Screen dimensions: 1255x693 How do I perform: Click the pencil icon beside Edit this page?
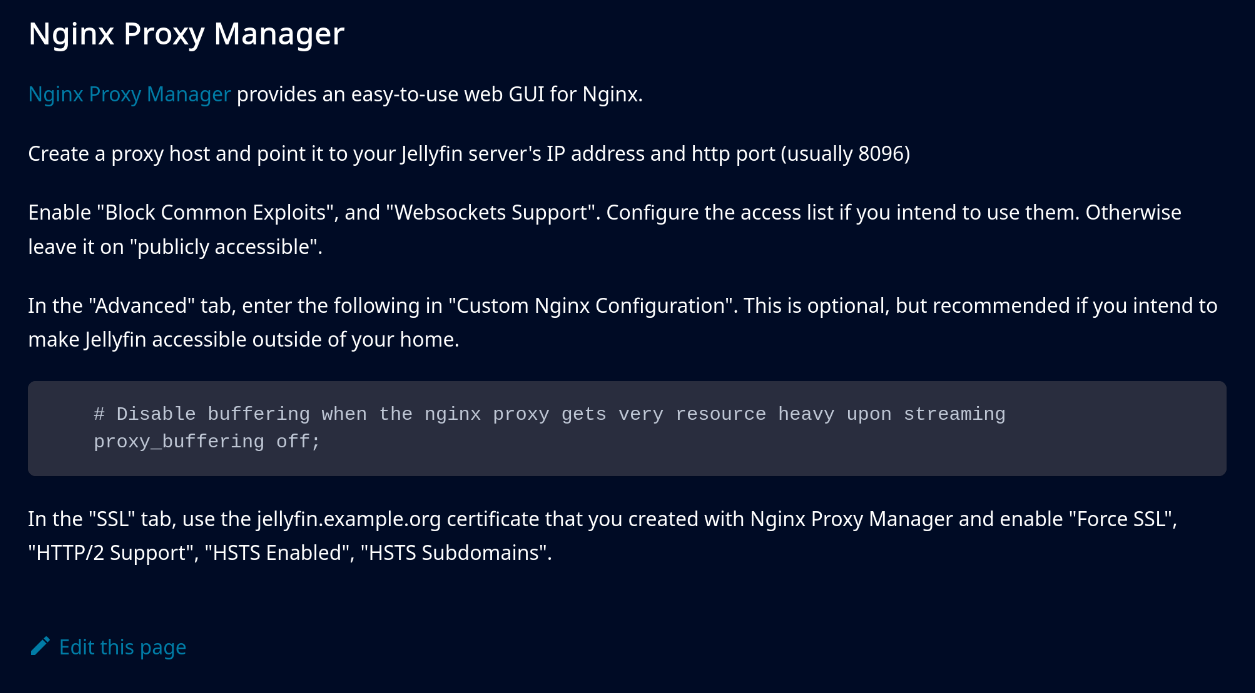(x=40, y=647)
